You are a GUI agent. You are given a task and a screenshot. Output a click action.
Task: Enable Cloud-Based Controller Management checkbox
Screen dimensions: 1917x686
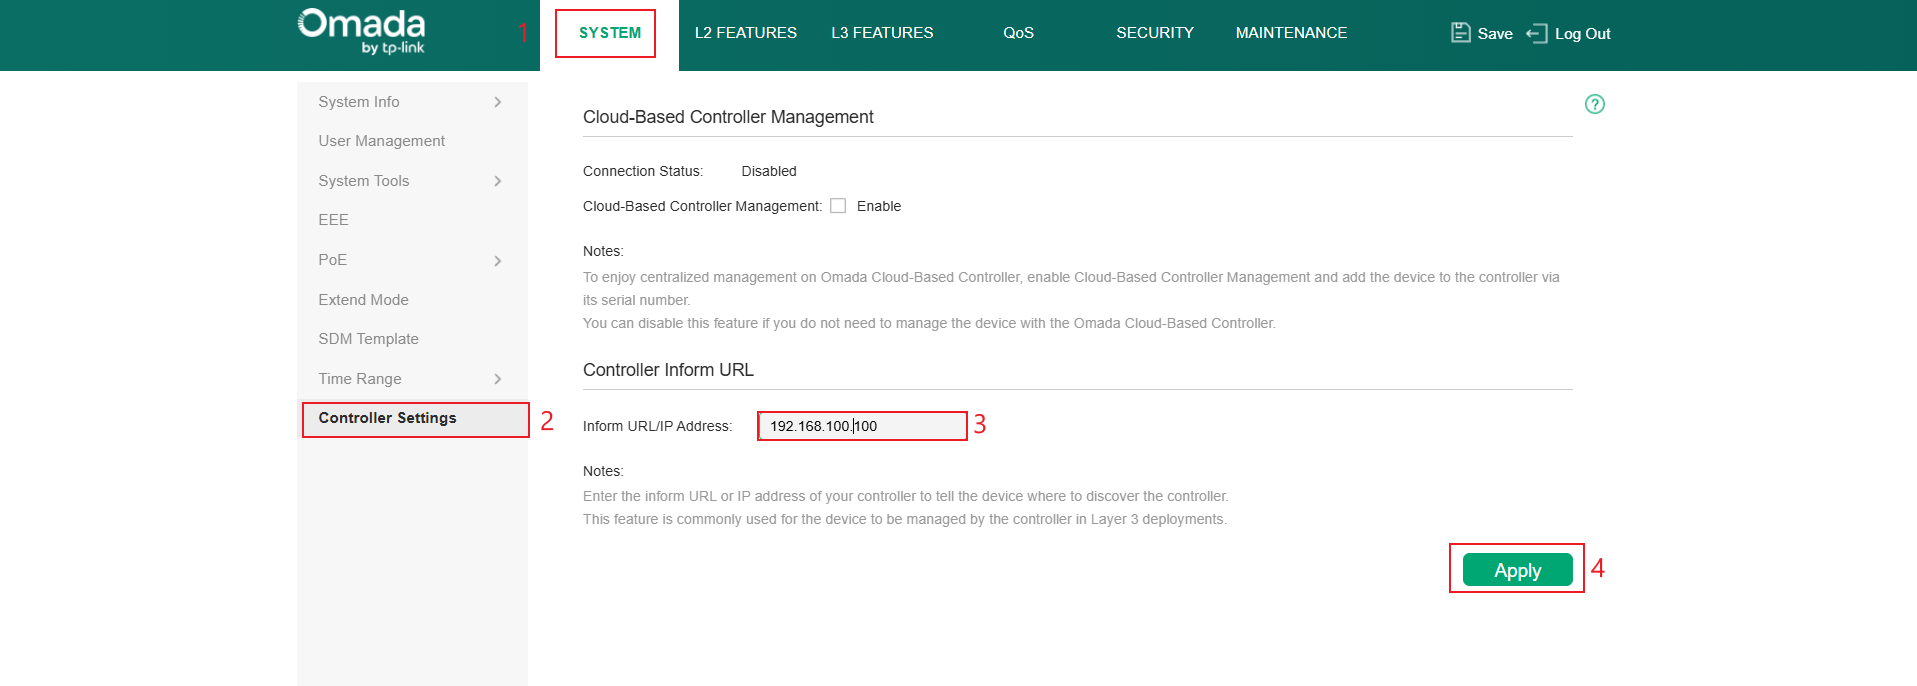(838, 206)
